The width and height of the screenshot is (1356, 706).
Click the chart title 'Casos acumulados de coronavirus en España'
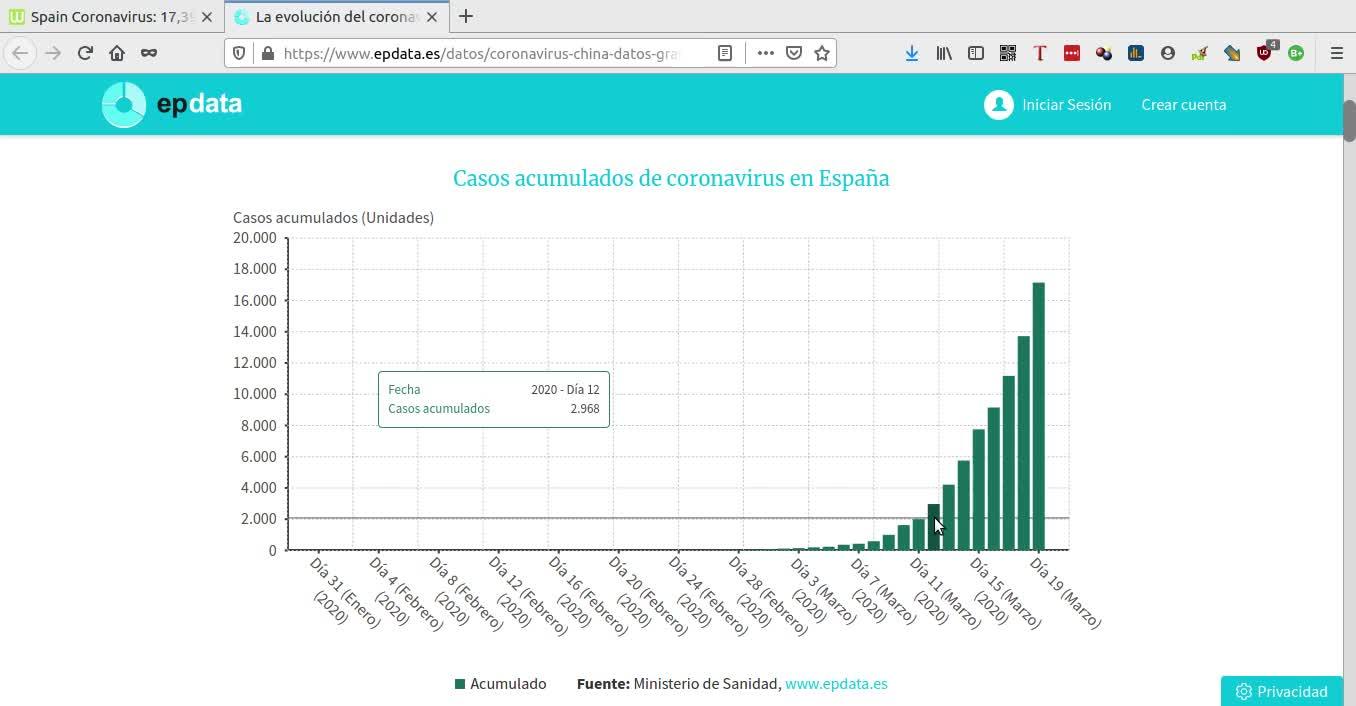pos(671,178)
